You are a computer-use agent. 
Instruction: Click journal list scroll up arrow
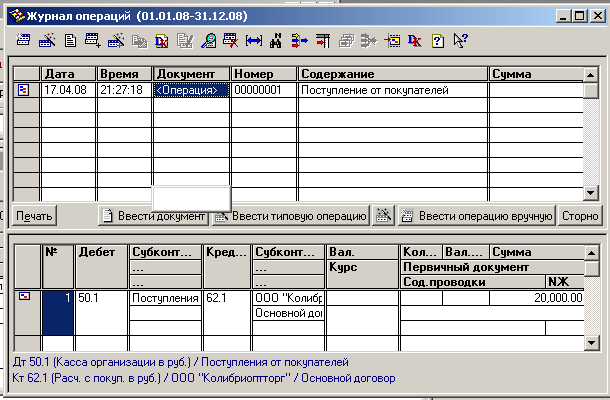[x=591, y=74]
